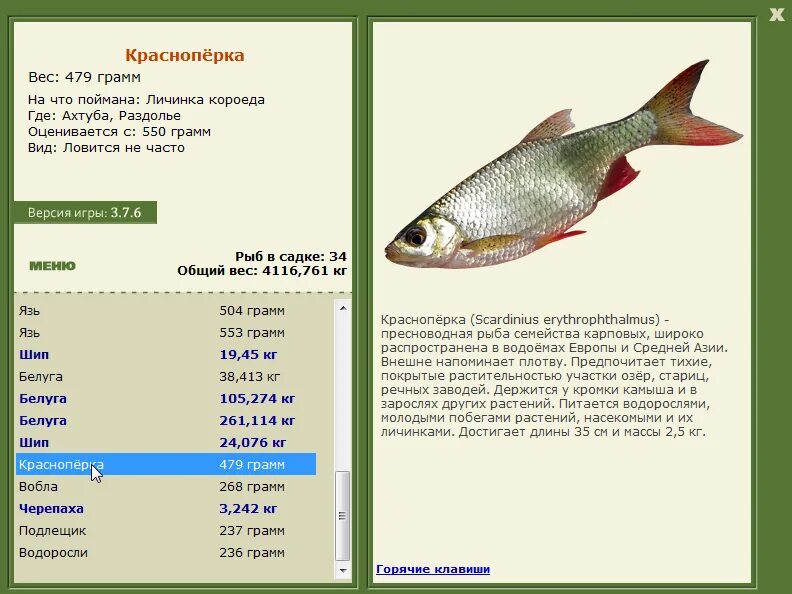Screen dimensions: 792x594
Task: Select the Подлещик 237 грамм row
Action: pyautogui.click(x=166, y=531)
